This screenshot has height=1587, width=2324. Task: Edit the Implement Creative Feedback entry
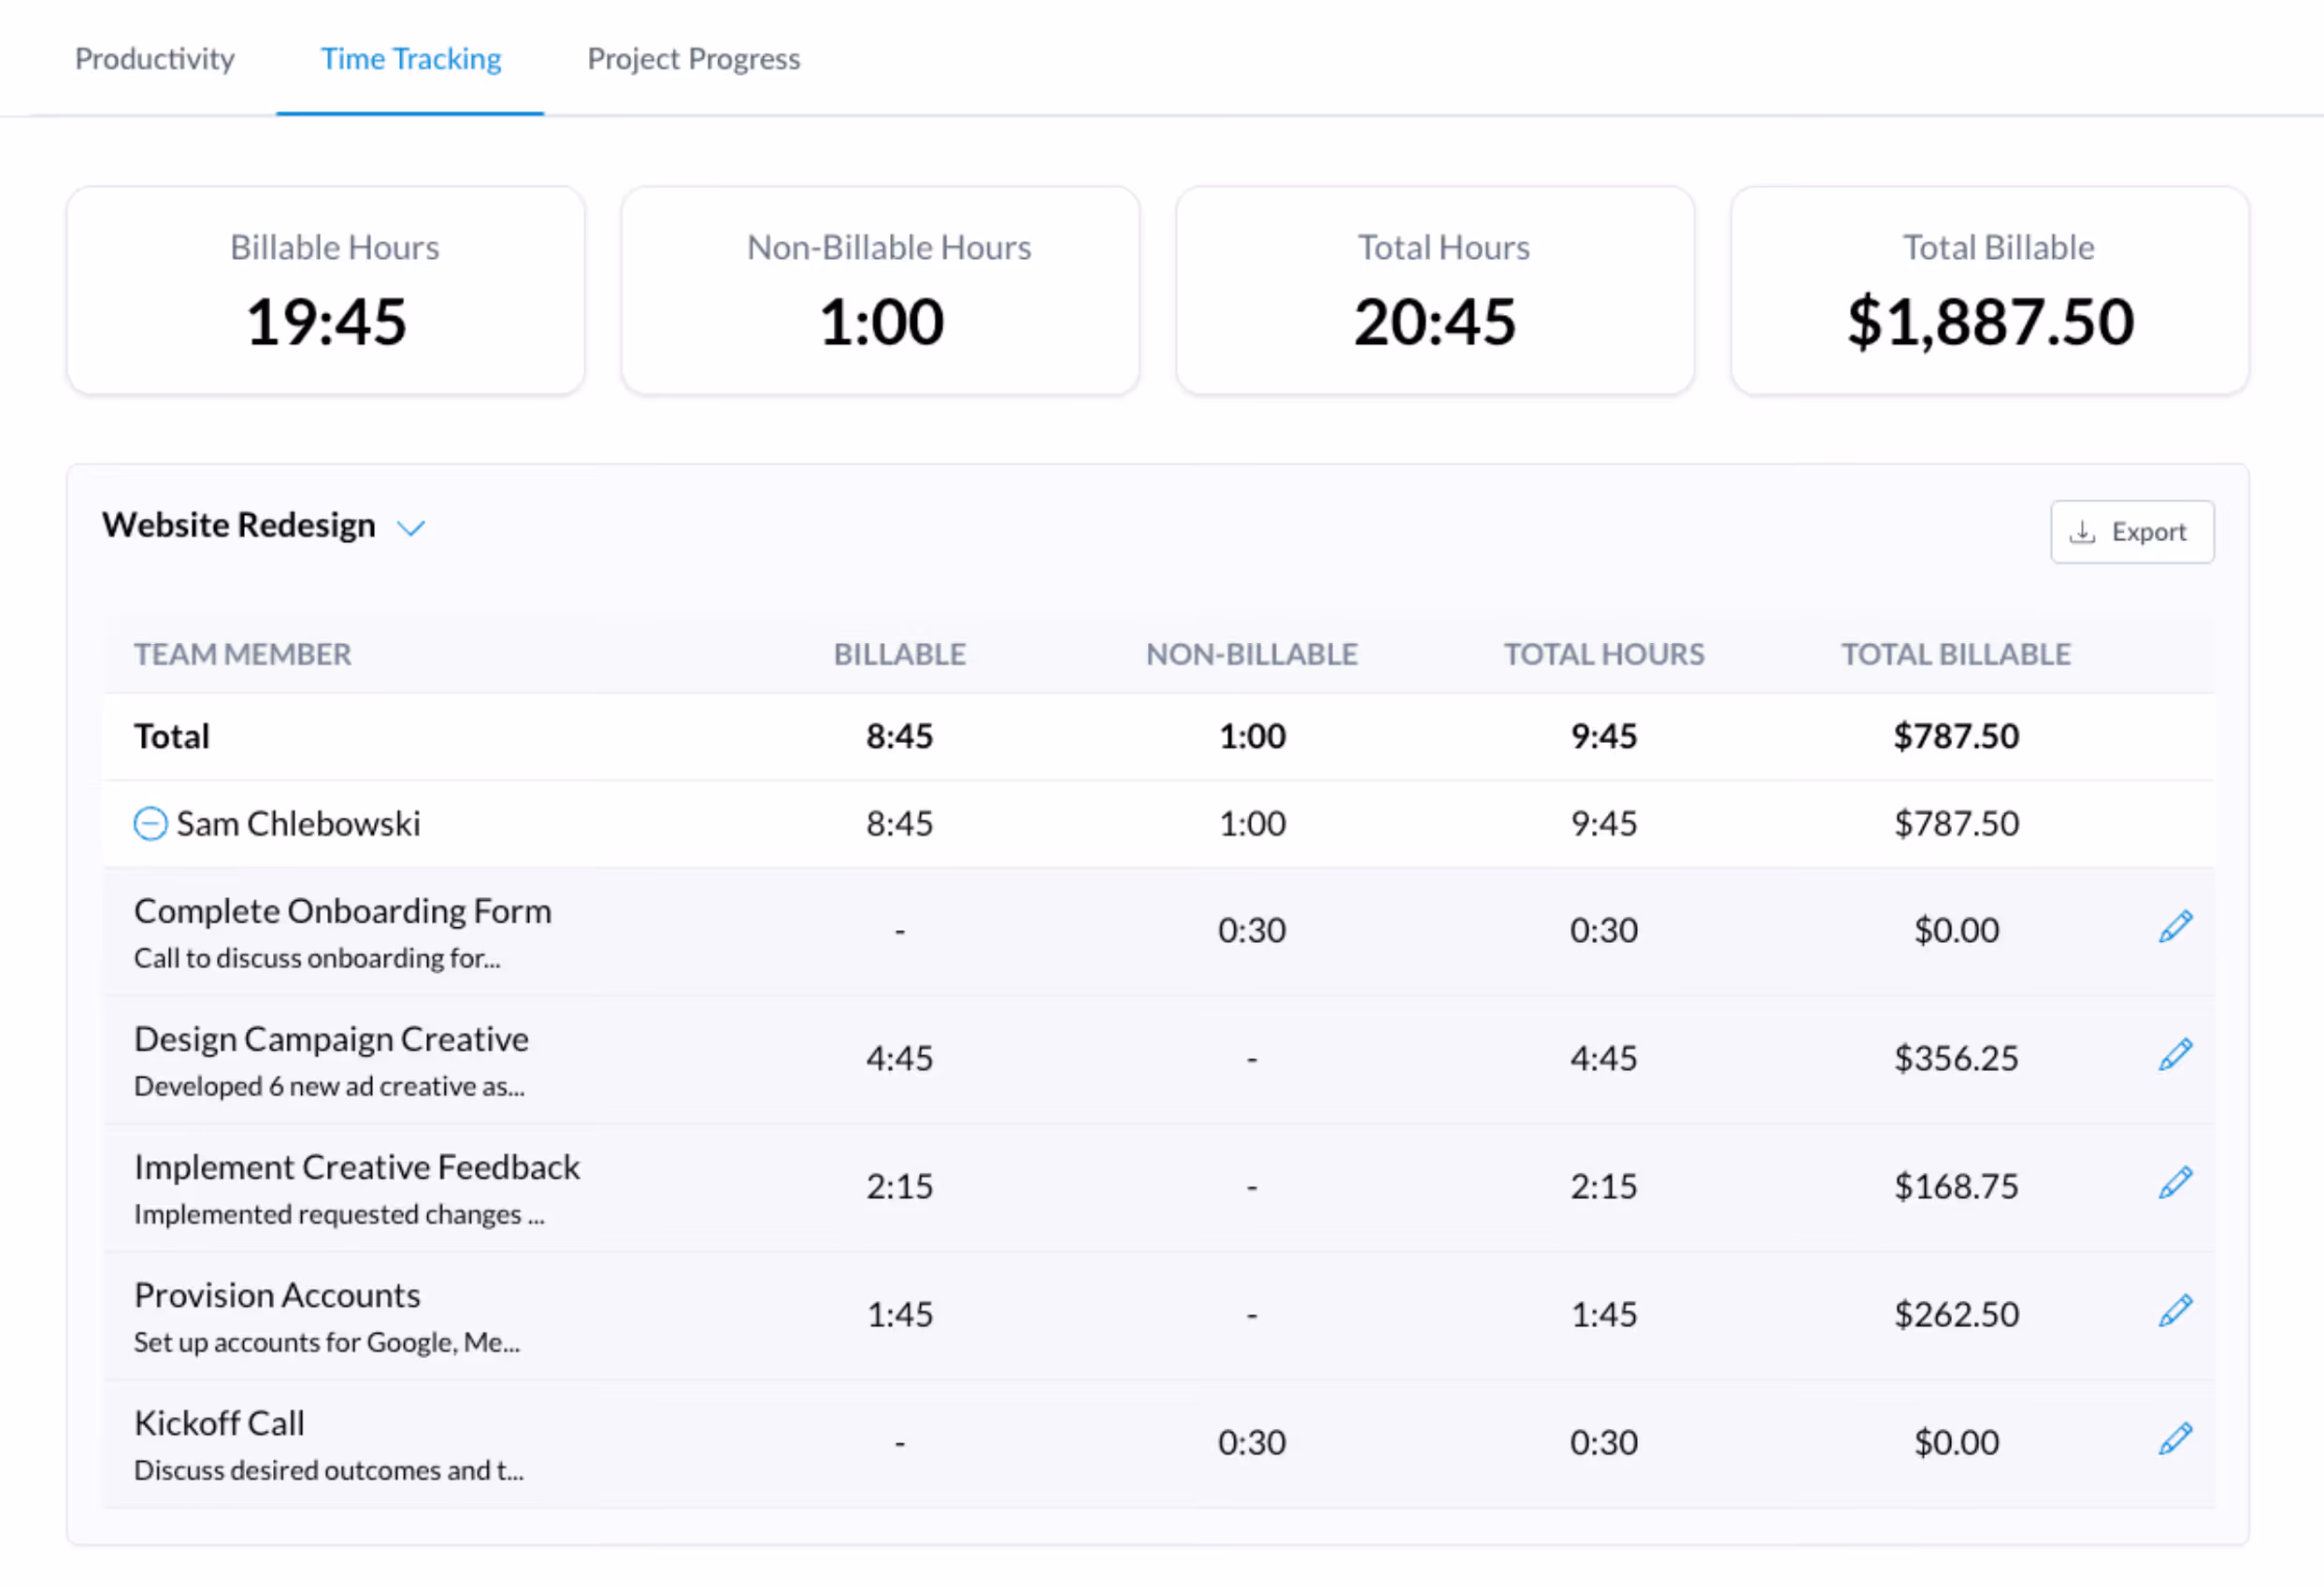point(2175,1184)
